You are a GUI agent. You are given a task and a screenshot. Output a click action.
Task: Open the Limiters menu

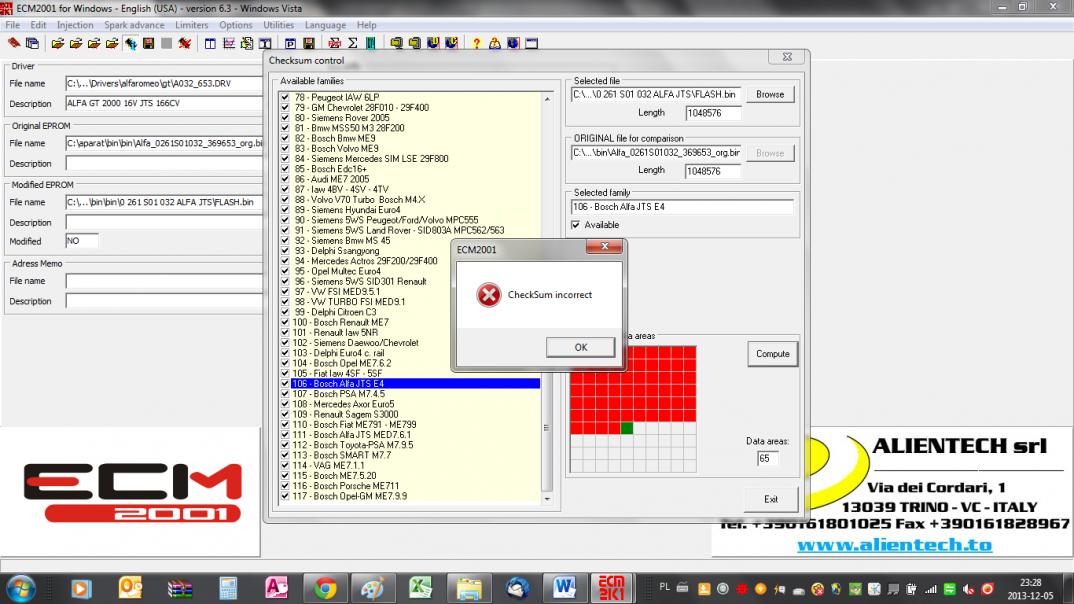[x=191, y=25]
